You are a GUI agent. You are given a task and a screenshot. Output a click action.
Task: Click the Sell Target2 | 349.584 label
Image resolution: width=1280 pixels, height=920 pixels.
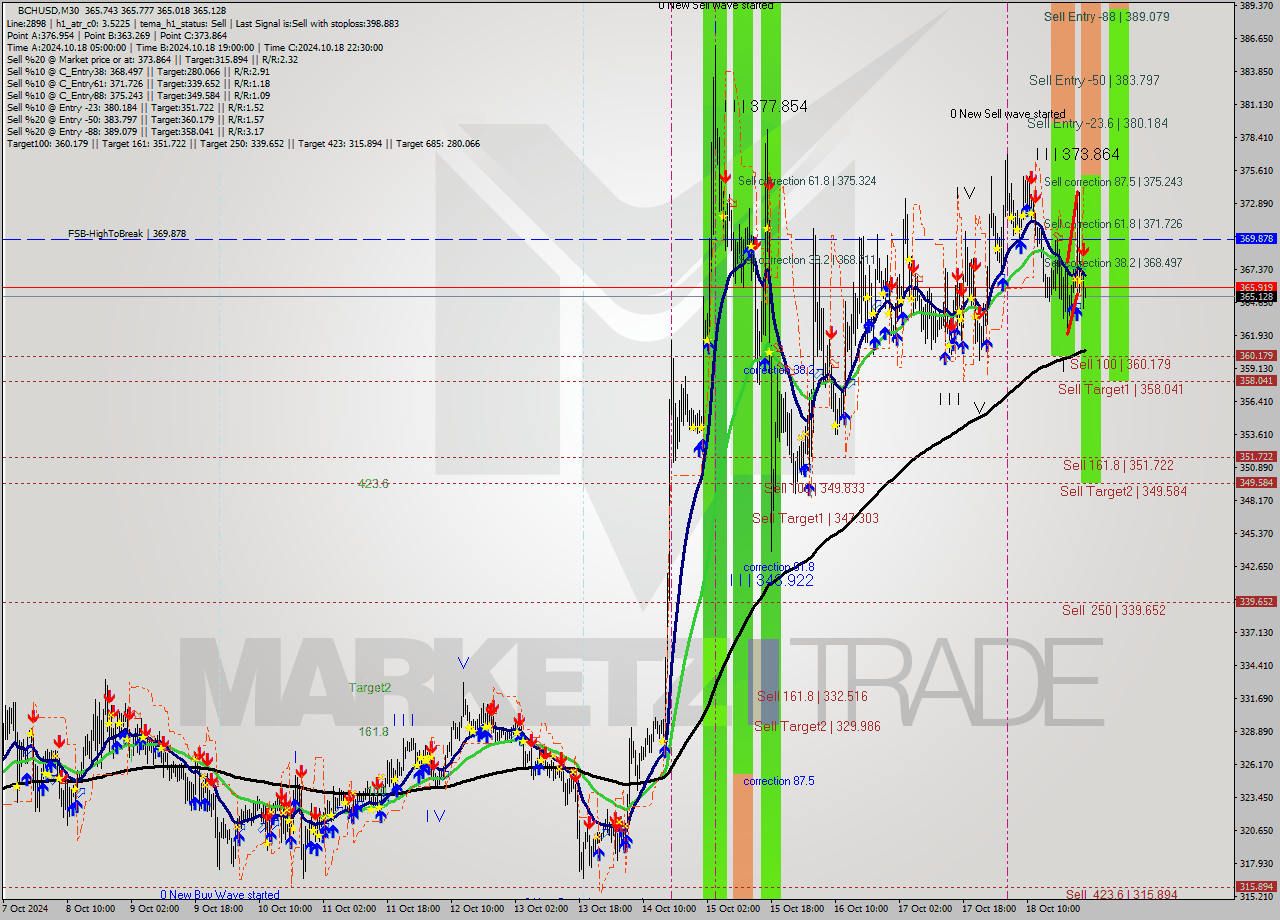point(1123,491)
